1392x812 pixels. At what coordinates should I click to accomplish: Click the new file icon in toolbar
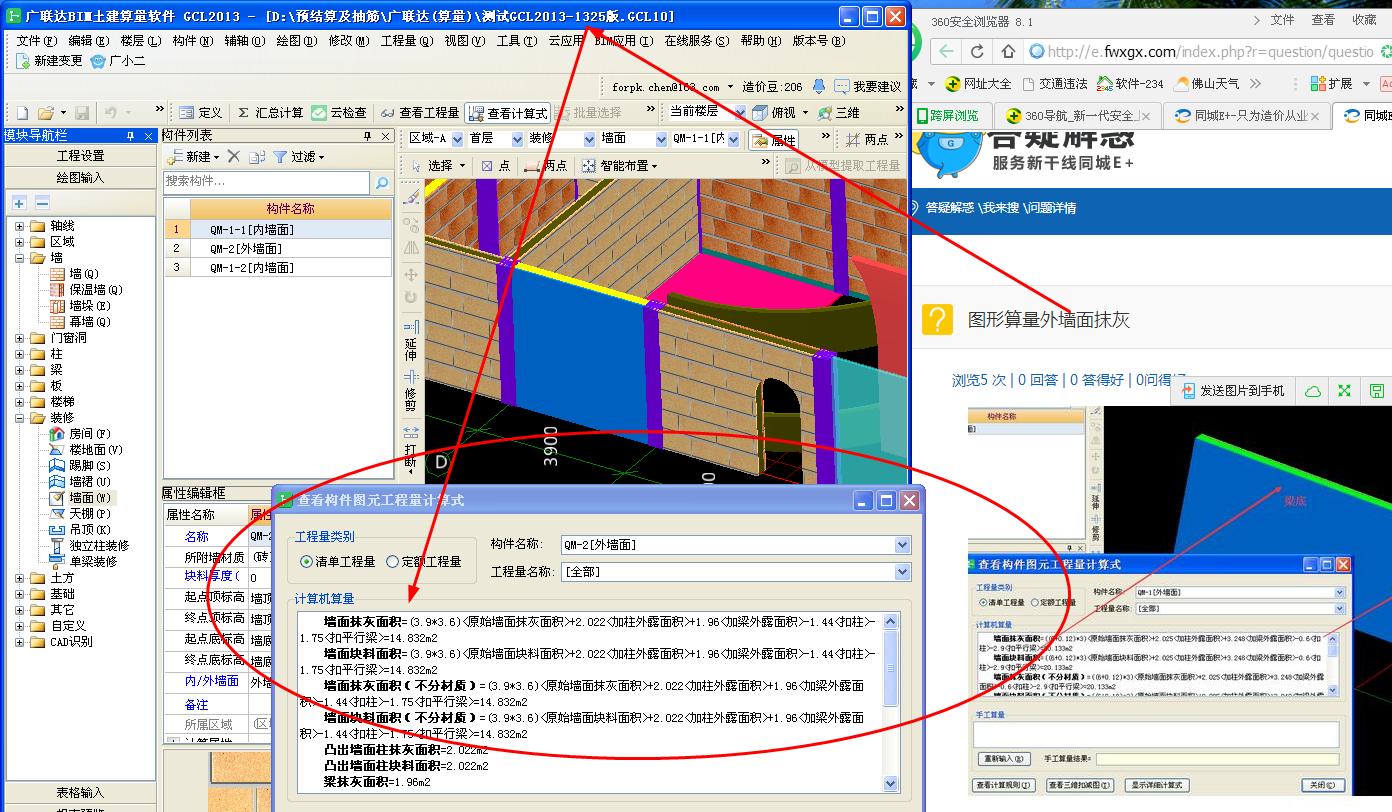(21, 113)
